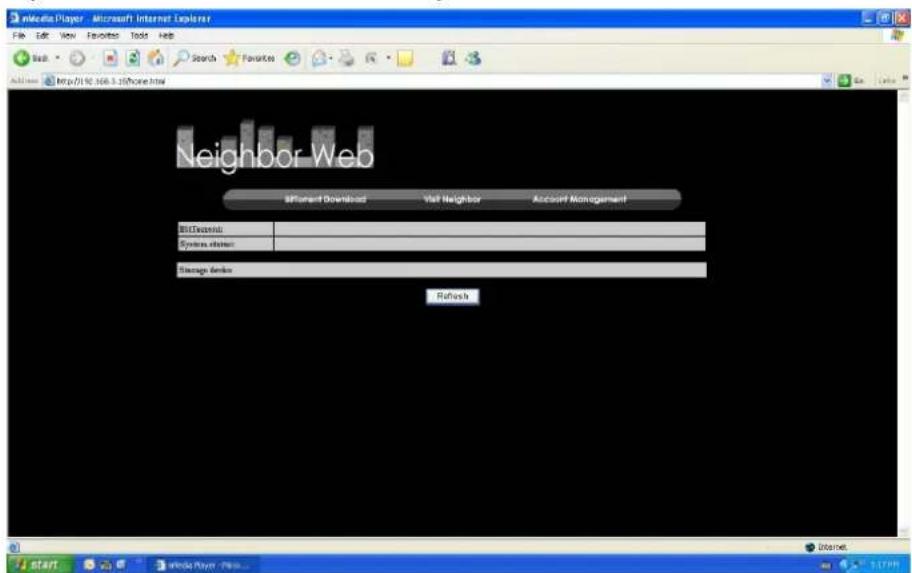Open the Favorites star button
The height and width of the screenshot is (573, 912).
pos(250,58)
